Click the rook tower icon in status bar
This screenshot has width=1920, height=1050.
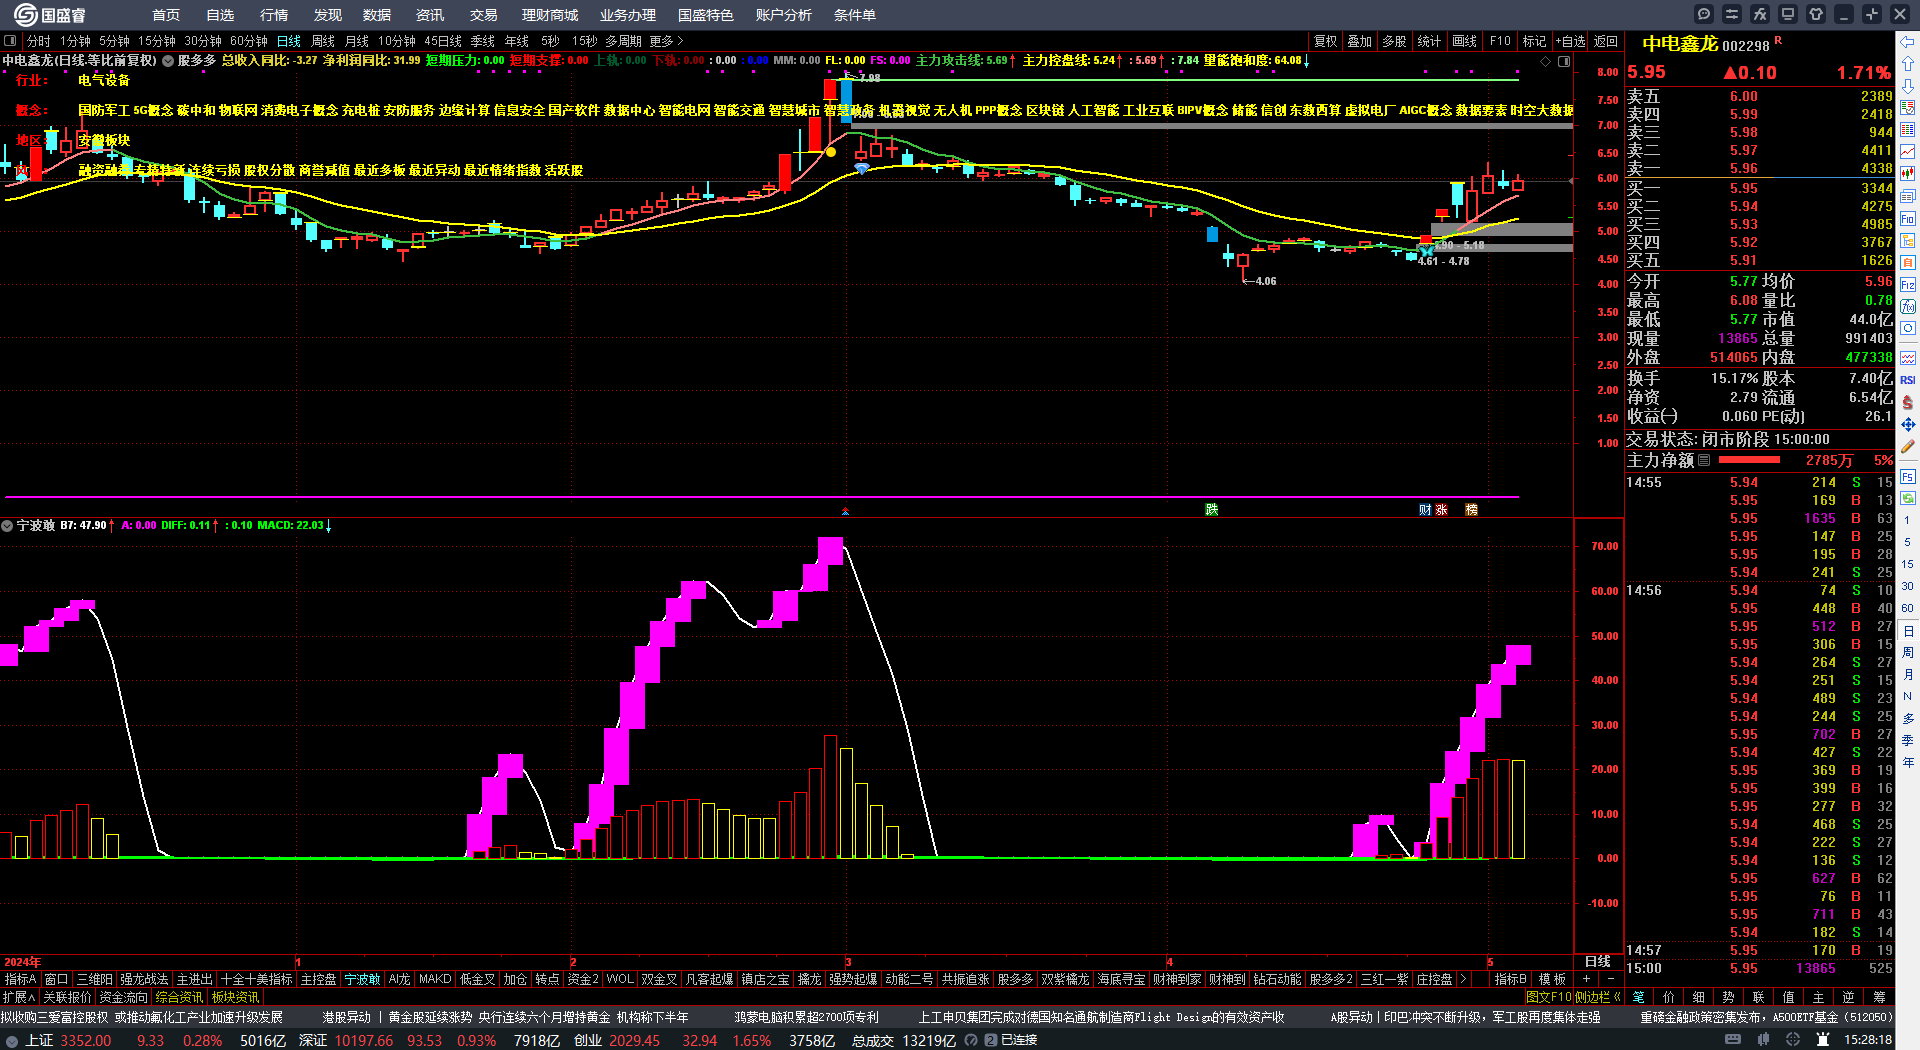(1823, 1040)
